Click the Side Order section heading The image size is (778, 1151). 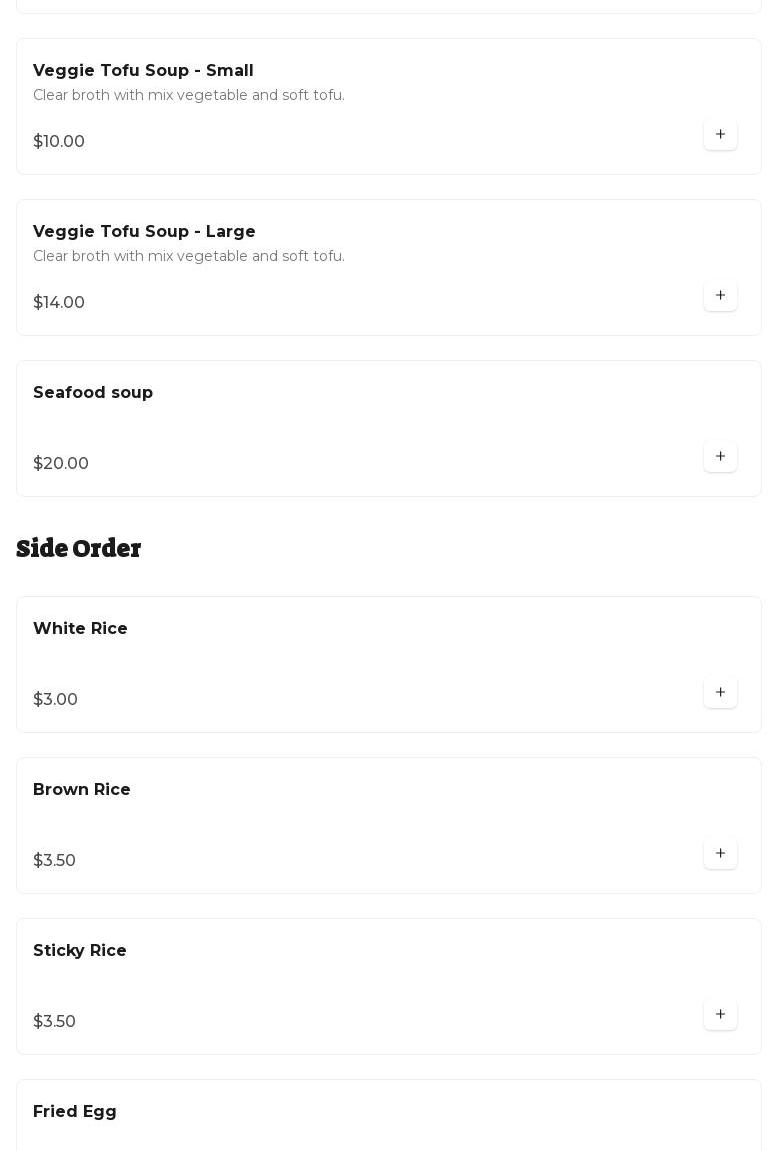coord(79,549)
